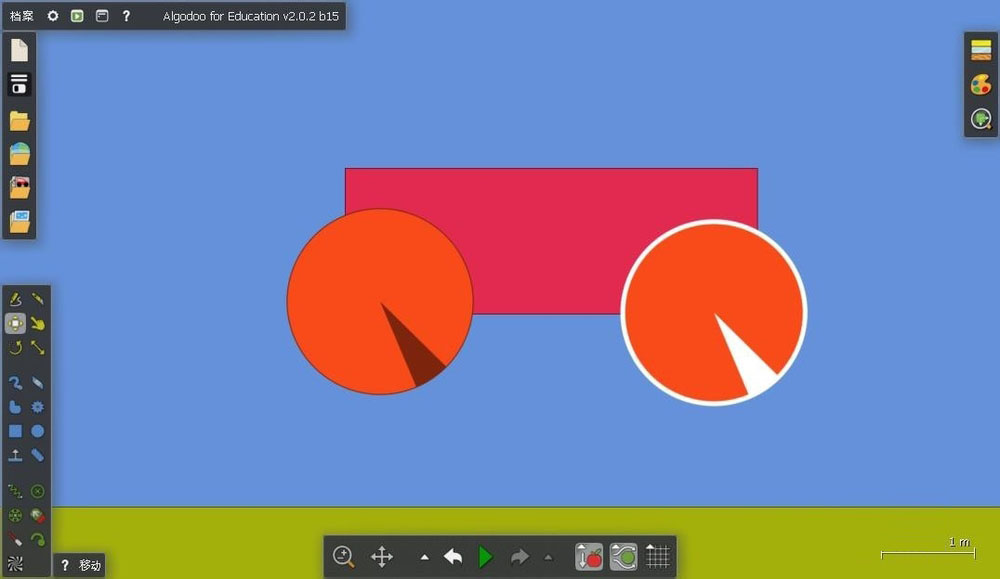Viewport: 1000px width, 579px height.
Task: Click the window layout icon in top bar
Action: tap(102, 15)
